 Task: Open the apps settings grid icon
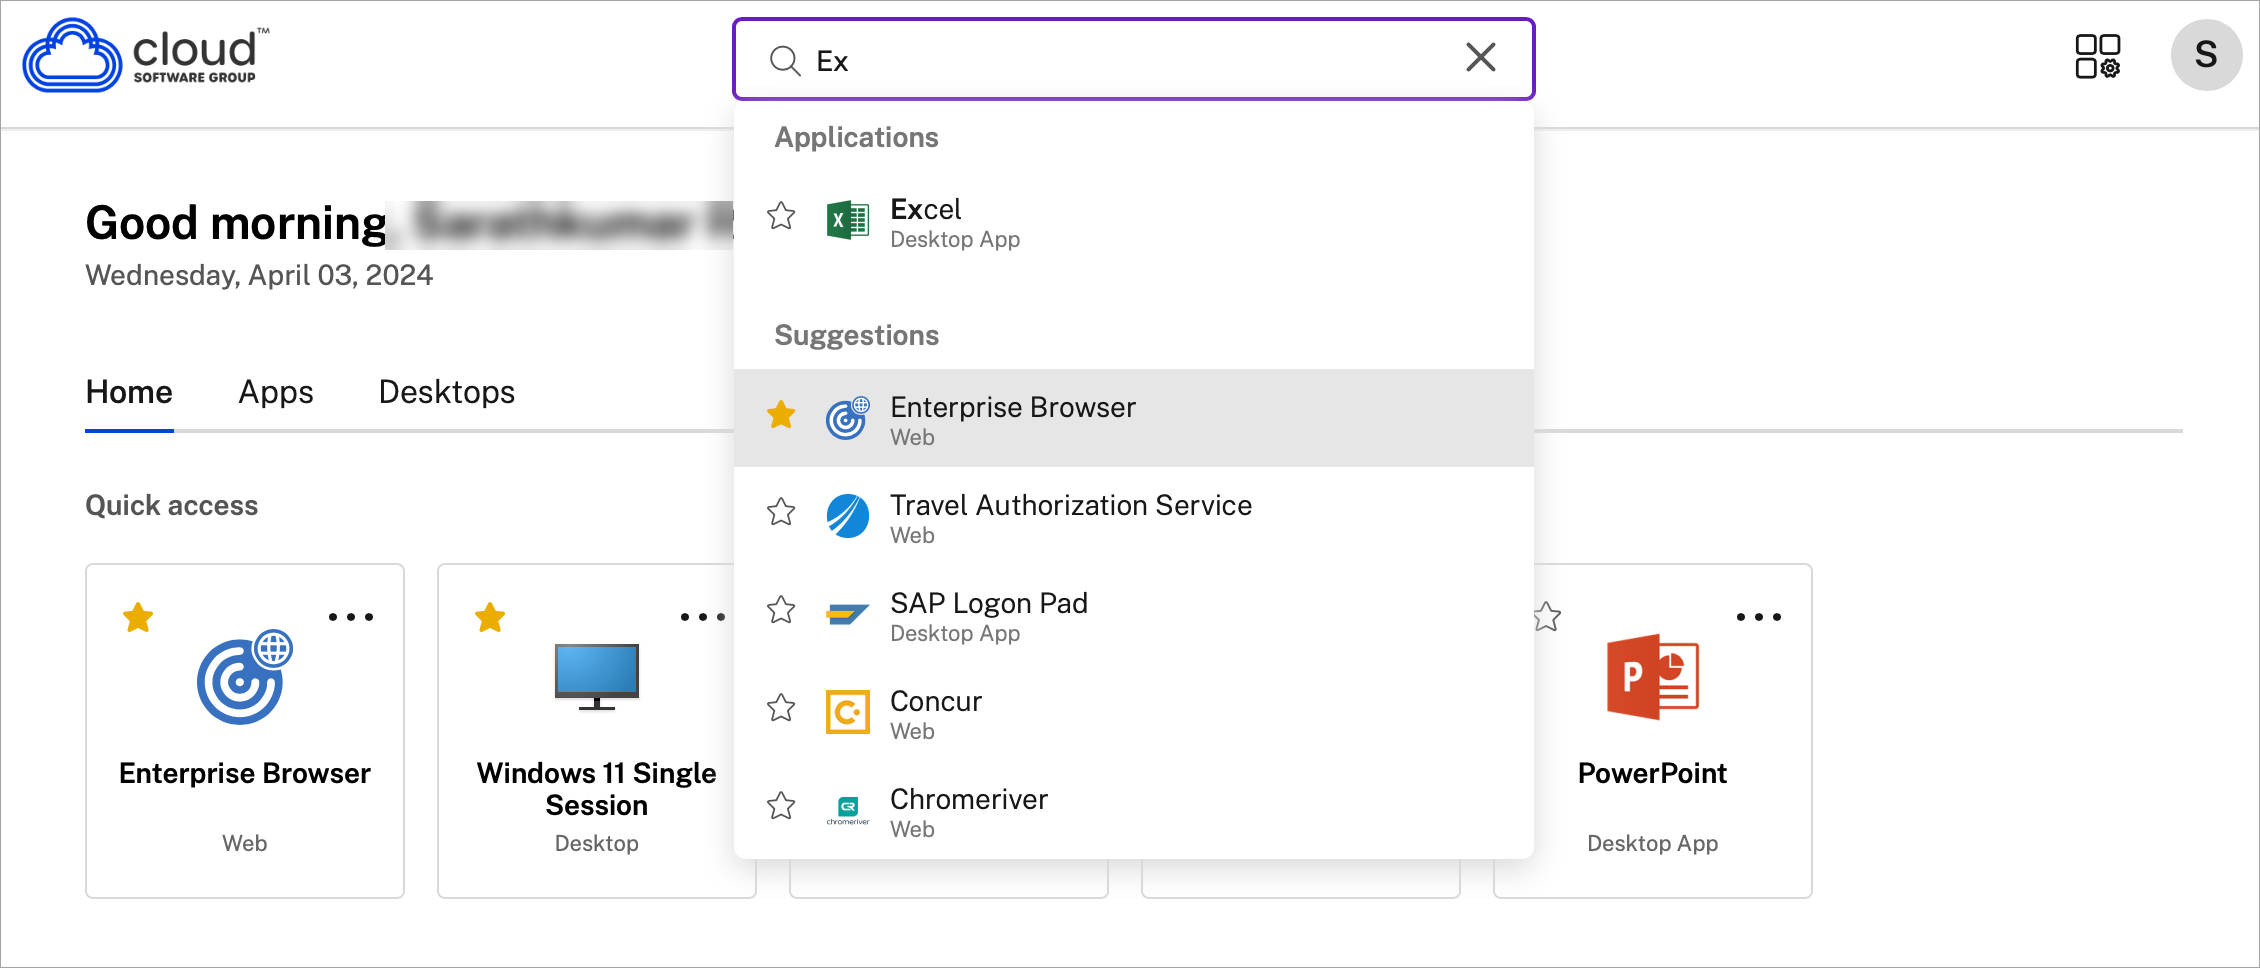[2098, 57]
